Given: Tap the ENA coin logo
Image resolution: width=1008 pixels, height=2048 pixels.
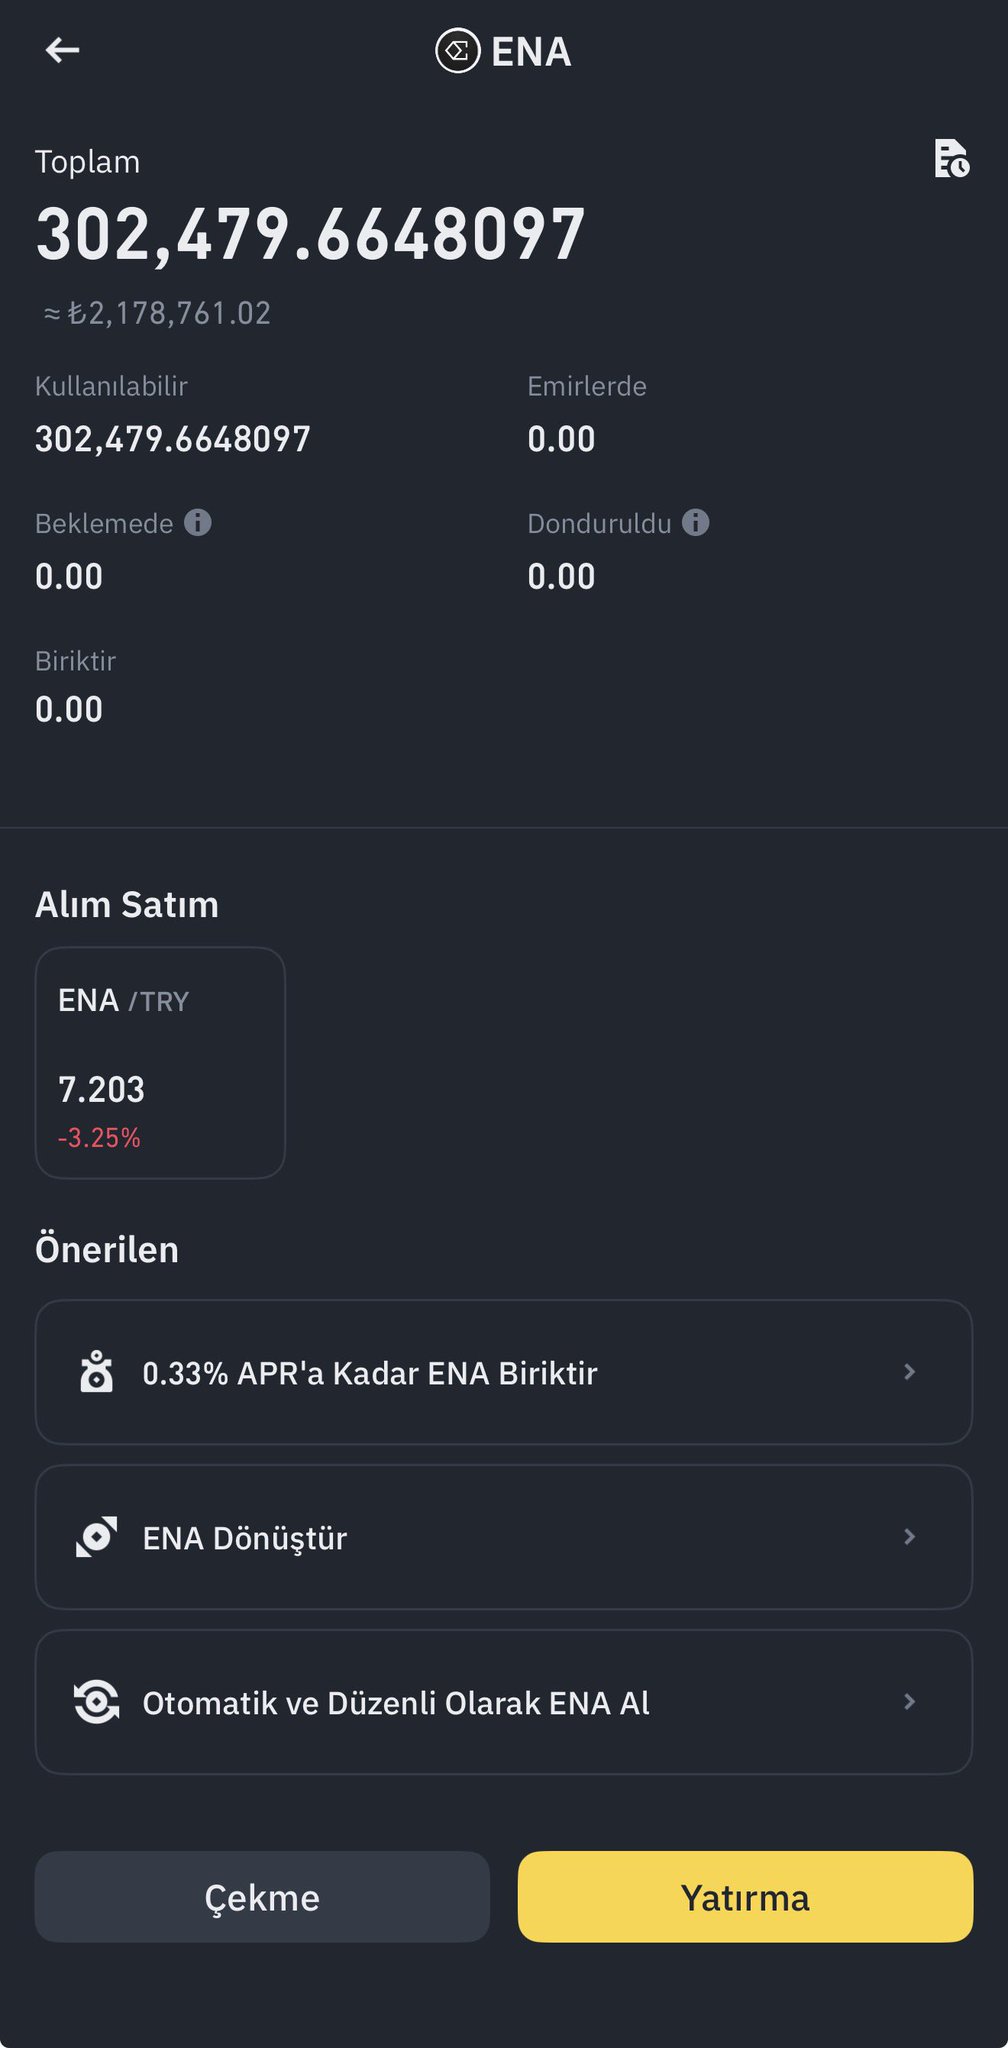Looking at the screenshot, I should tap(458, 51).
